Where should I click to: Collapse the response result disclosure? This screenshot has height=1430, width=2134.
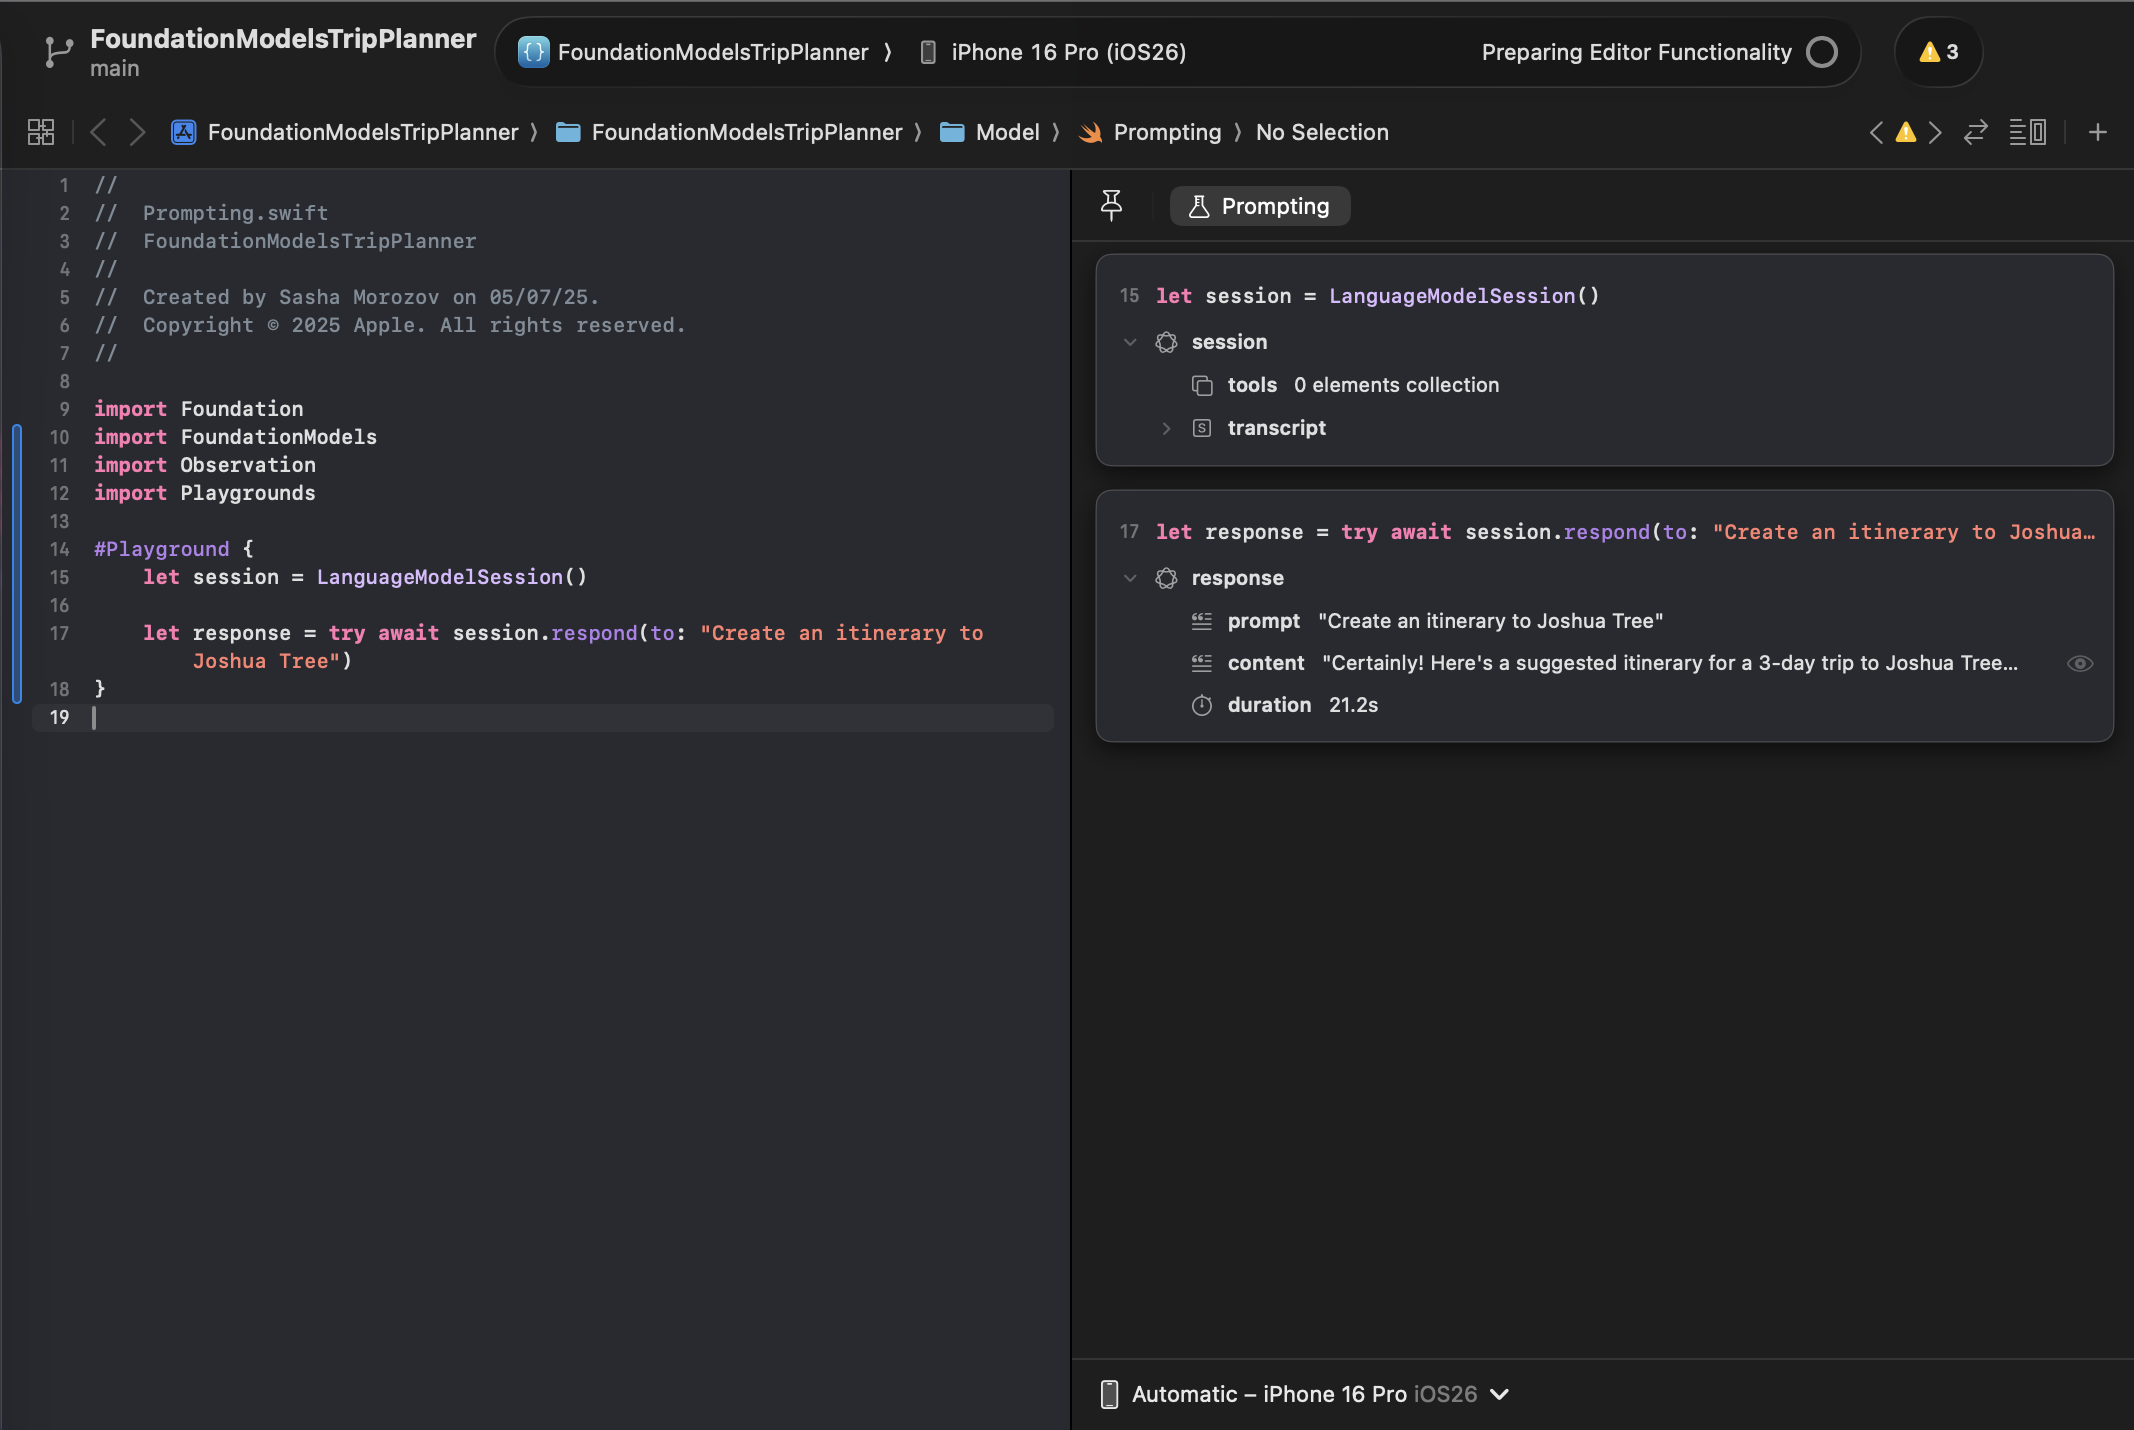(1130, 578)
